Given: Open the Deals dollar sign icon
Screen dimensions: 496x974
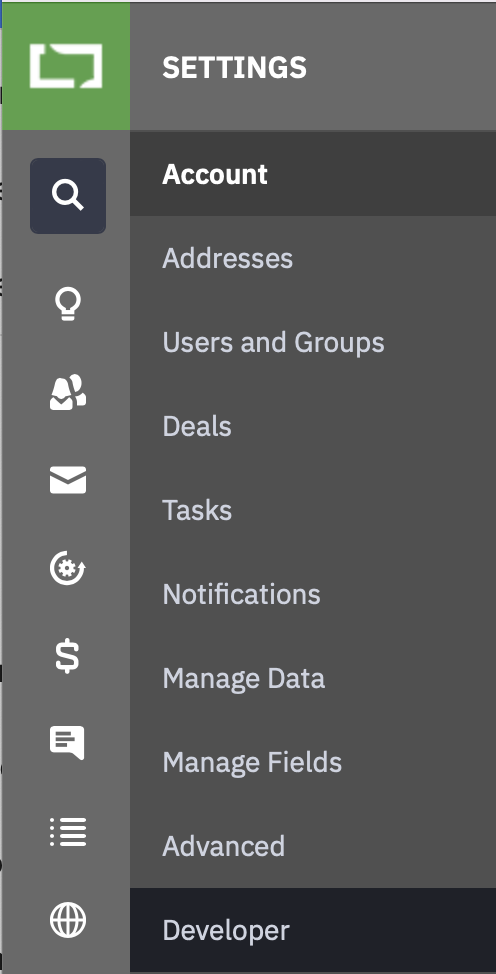Looking at the screenshot, I should tap(68, 656).
